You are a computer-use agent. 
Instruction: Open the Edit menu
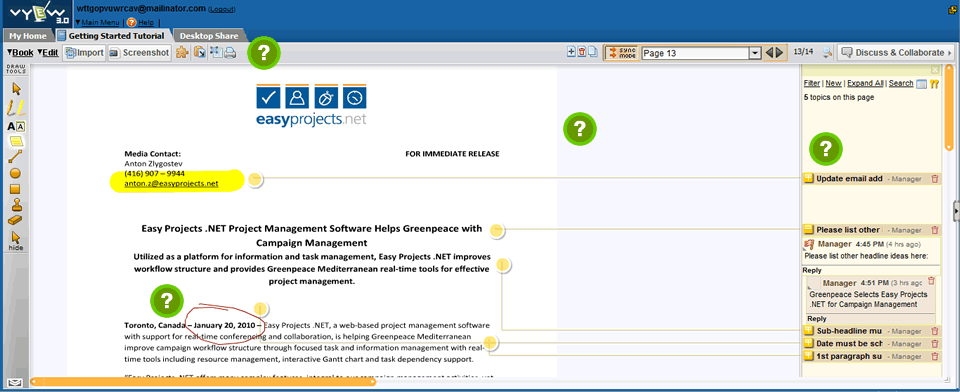click(48, 53)
